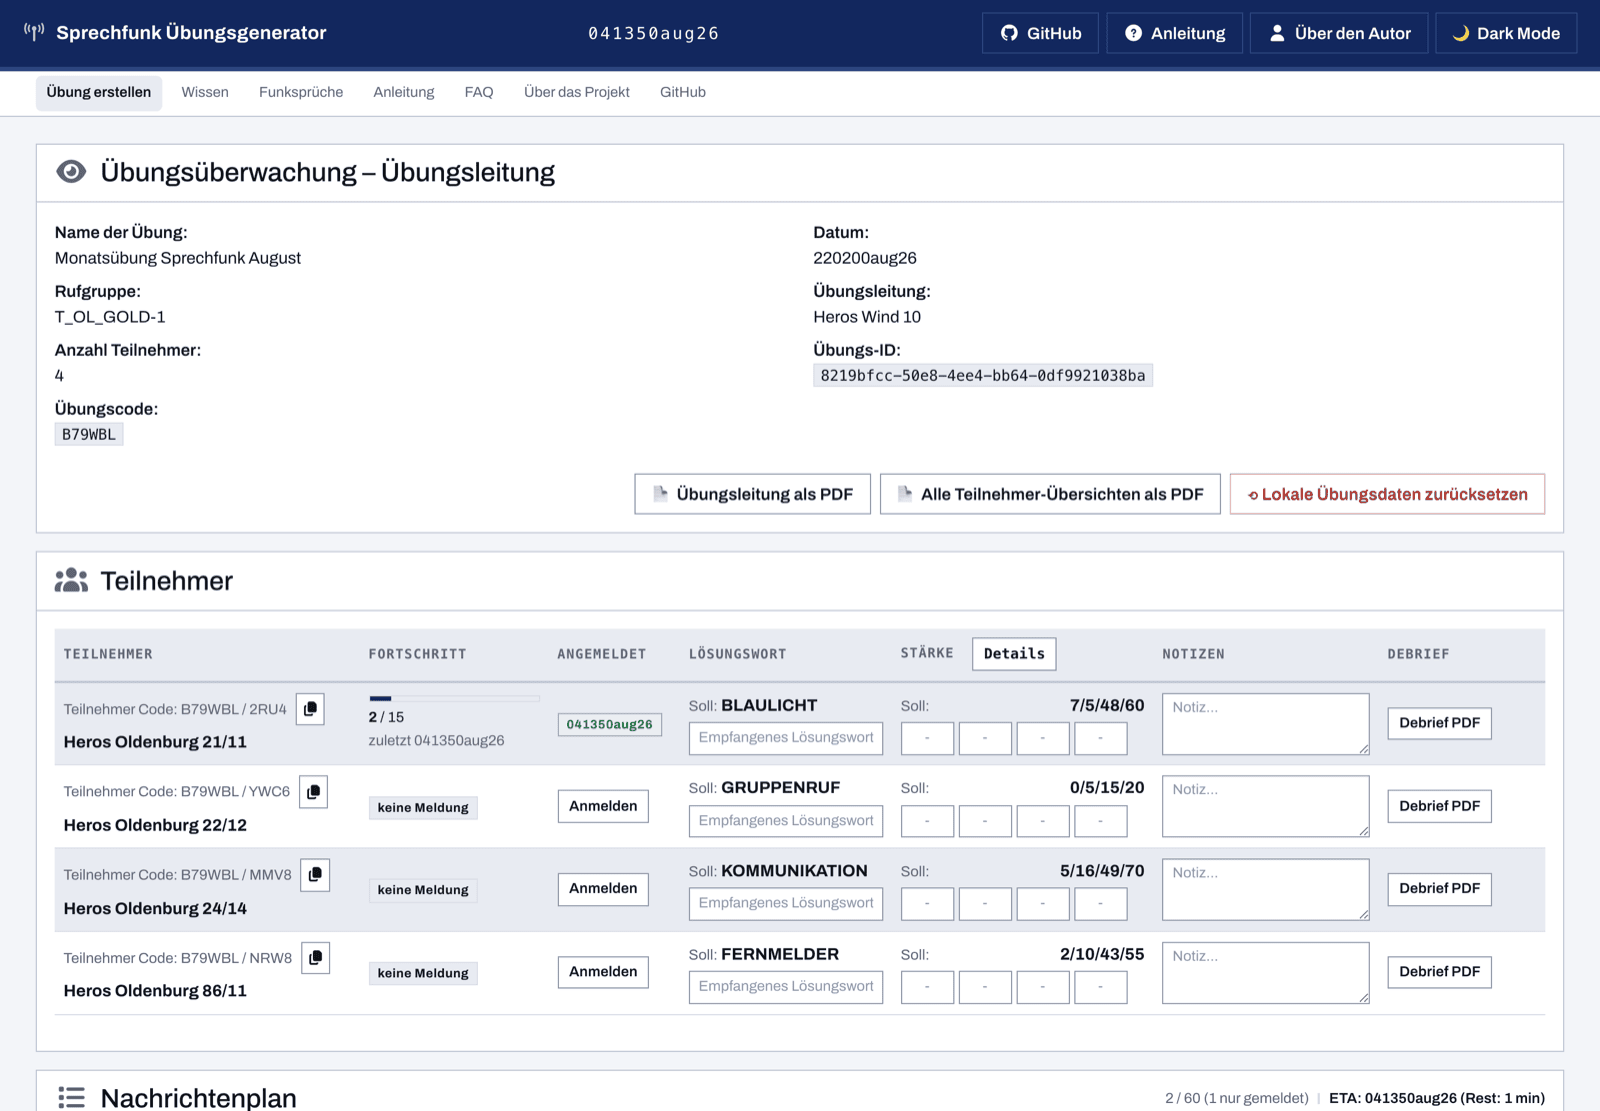1600x1111 pixels.
Task: Click first Stärke field in Heros Oldenburg 86/11 row
Action: click(x=927, y=987)
